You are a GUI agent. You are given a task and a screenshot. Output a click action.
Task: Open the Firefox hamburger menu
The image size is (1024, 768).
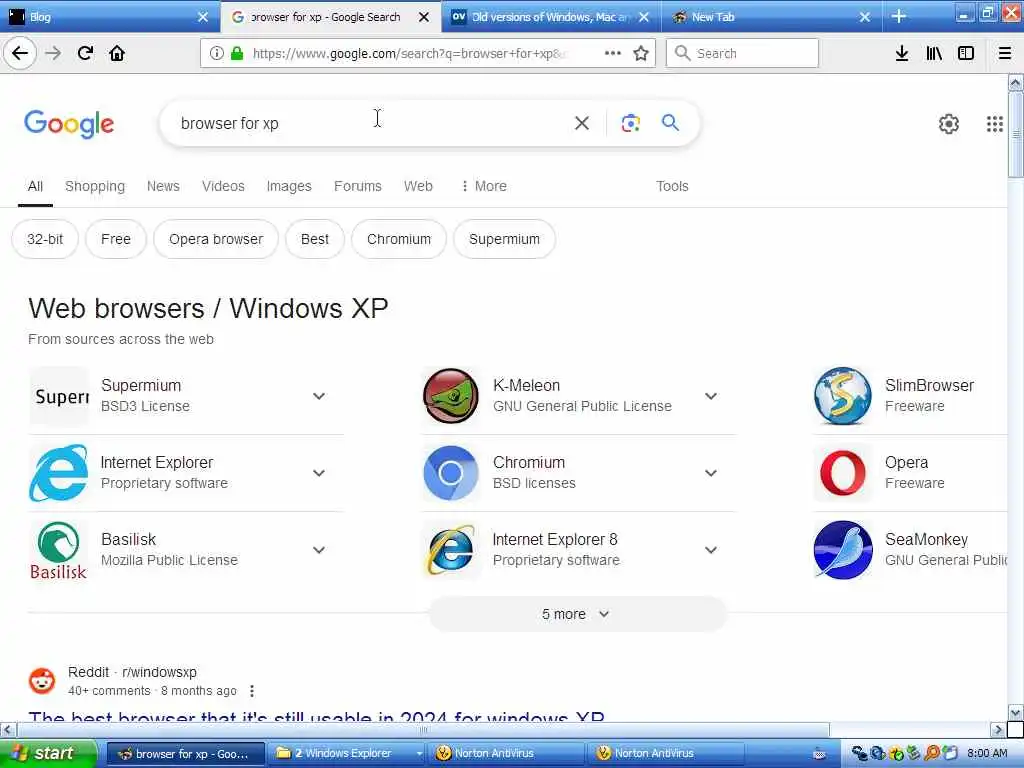click(1005, 53)
